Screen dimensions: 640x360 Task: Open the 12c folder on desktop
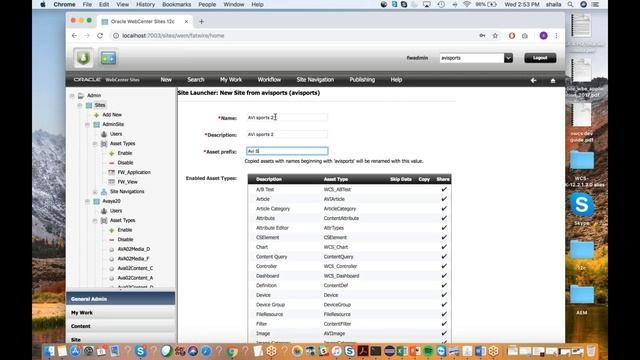click(x=582, y=250)
